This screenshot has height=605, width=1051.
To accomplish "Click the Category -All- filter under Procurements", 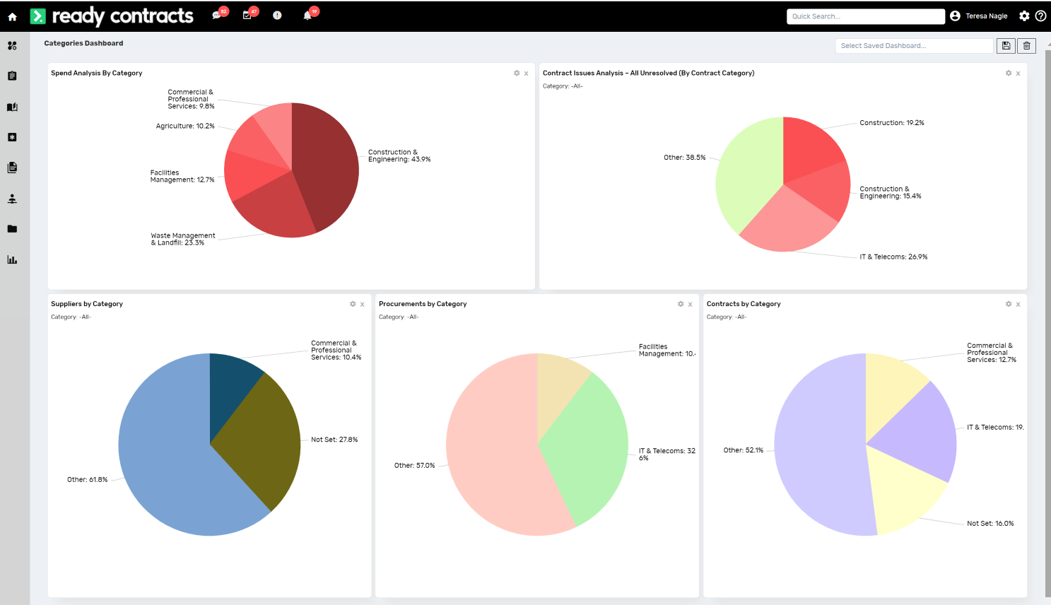I will pyautogui.click(x=399, y=317).
